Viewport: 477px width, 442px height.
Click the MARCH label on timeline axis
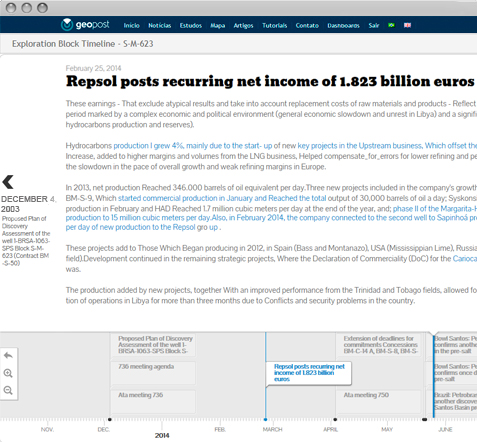pyautogui.click(x=272, y=429)
